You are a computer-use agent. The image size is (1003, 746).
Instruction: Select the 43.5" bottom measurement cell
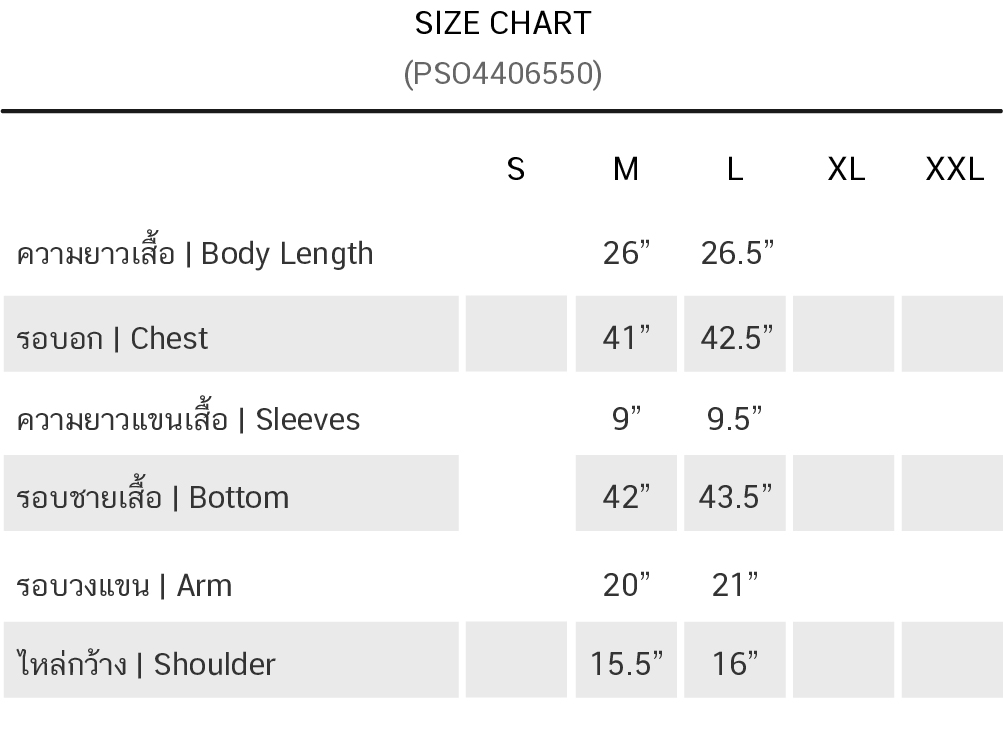pyautogui.click(x=735, y=496)
